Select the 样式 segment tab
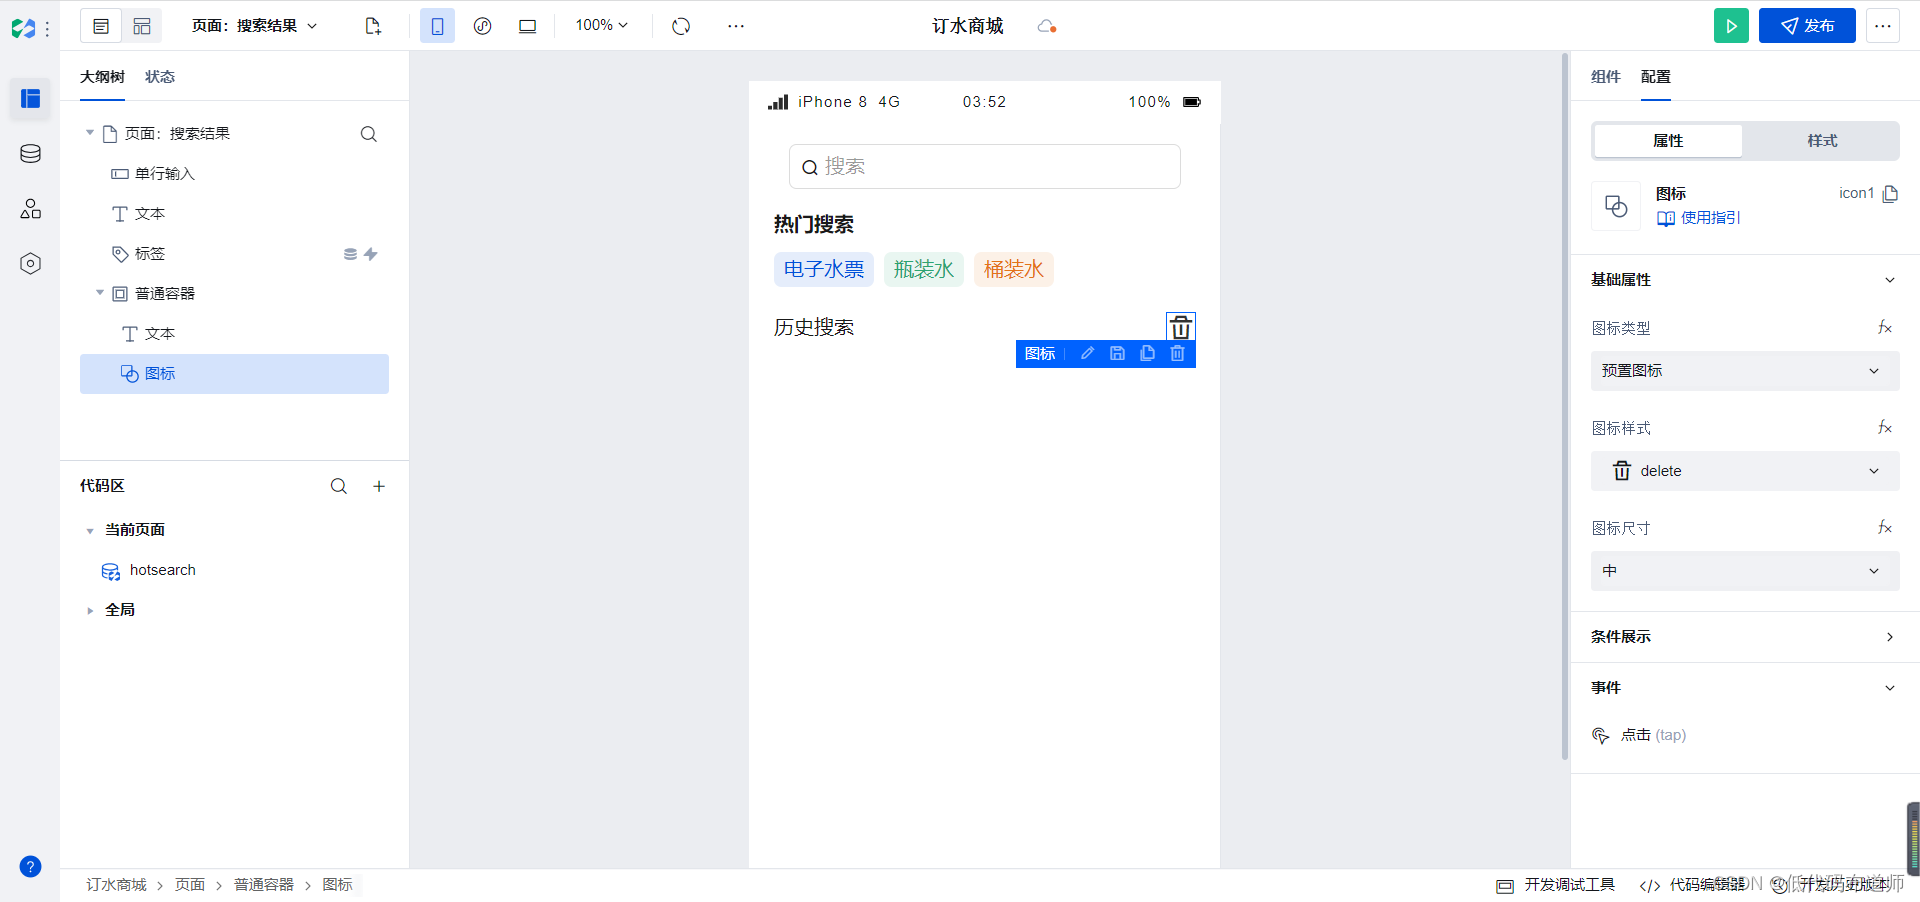The width and height of the screenshot is (1920, 902). click(1822, 141)
